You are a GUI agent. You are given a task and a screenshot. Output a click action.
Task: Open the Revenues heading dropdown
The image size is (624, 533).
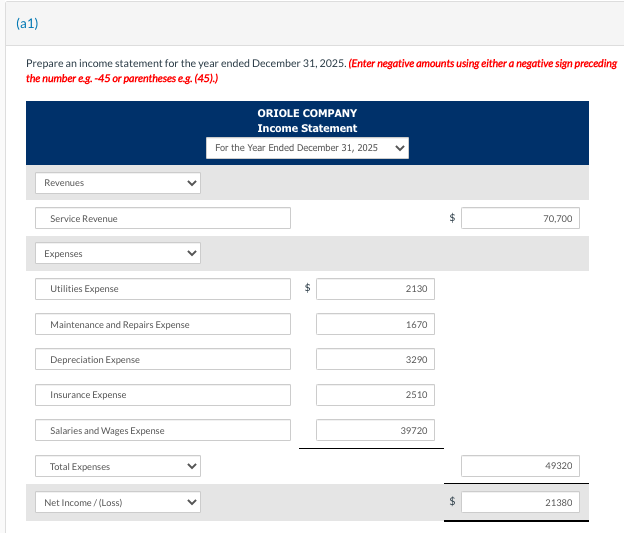tap(118, 183)
